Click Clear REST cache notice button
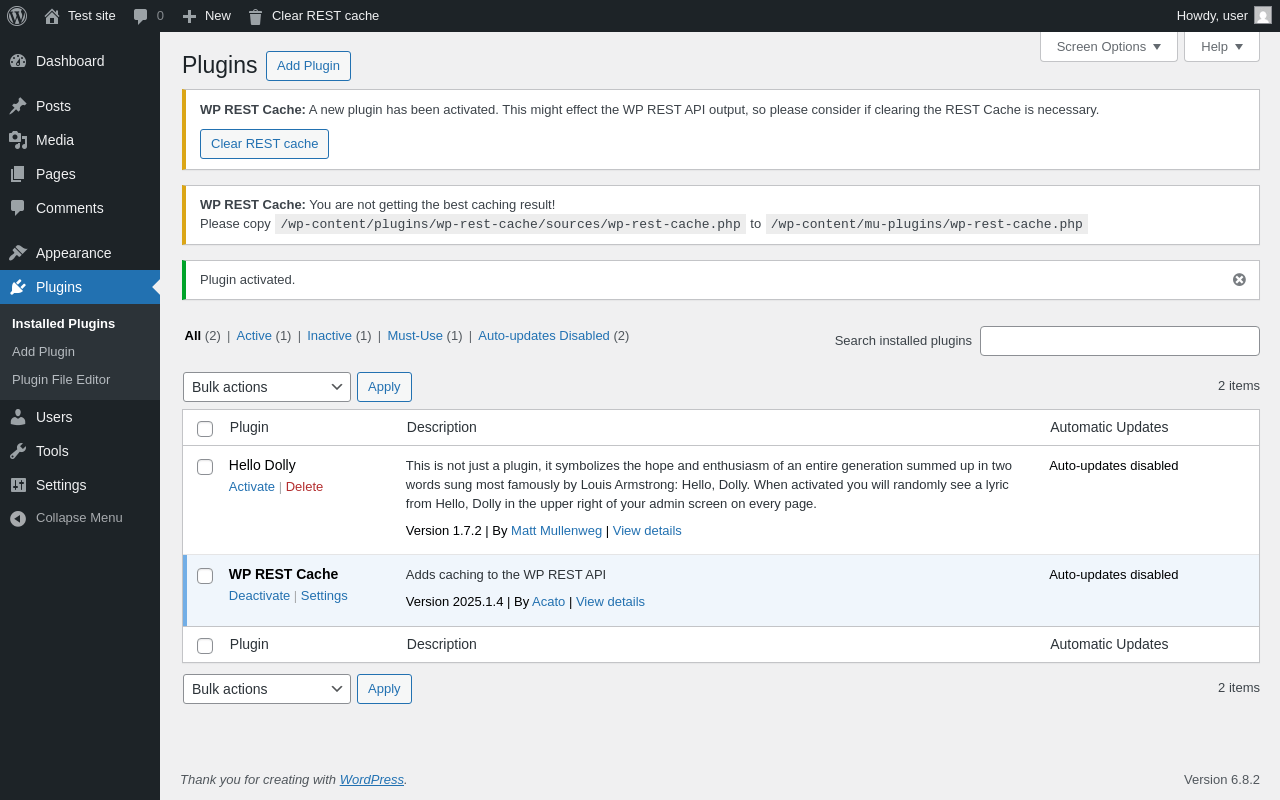Viewport: 1280px width, 800px height. point(264,144)
